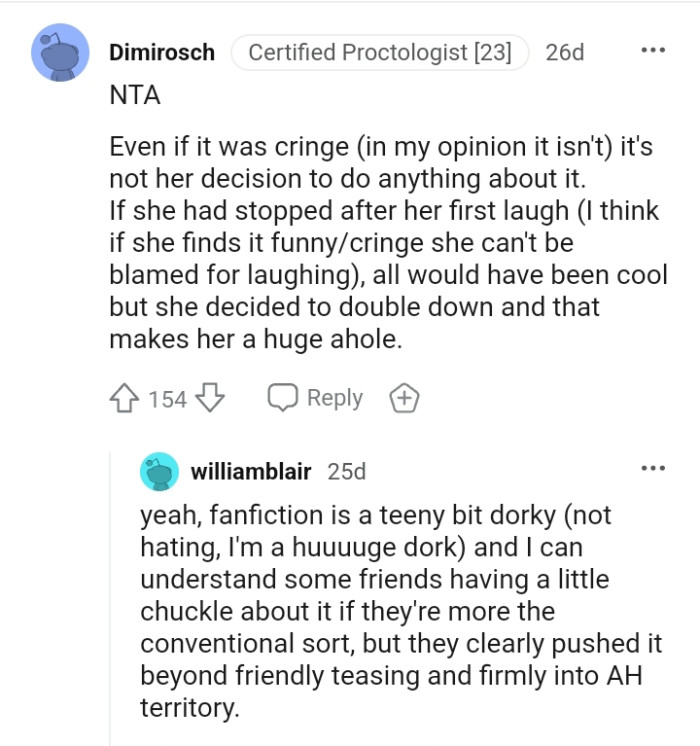
Task: Open the 26d timestamp permalink
Action: click(x=565, y=53)
